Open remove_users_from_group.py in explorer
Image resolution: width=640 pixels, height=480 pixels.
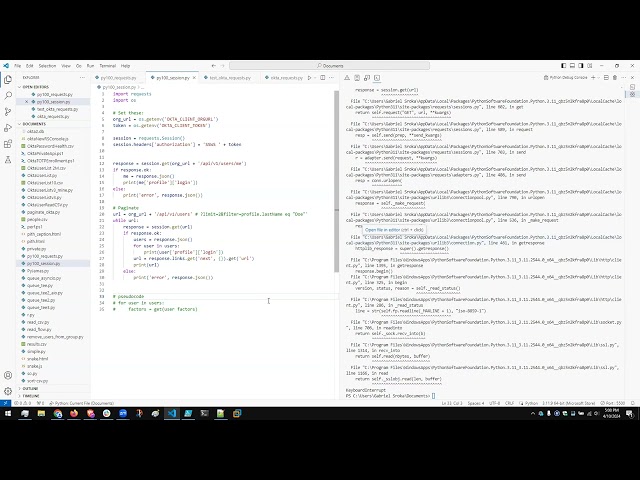55,337
